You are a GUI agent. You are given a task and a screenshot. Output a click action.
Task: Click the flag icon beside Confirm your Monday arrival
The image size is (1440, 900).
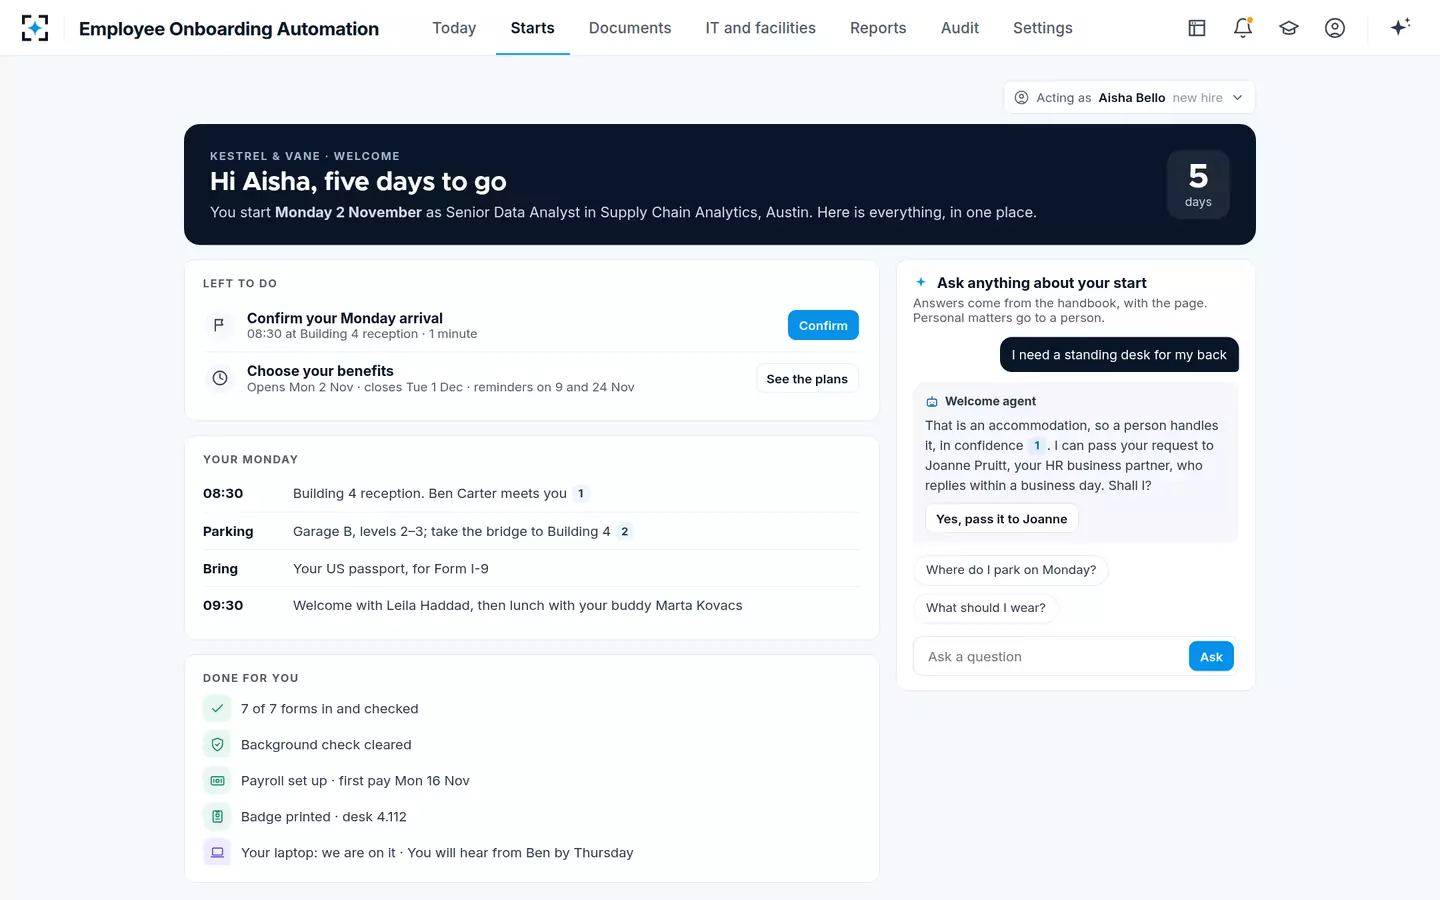[219, 325]
